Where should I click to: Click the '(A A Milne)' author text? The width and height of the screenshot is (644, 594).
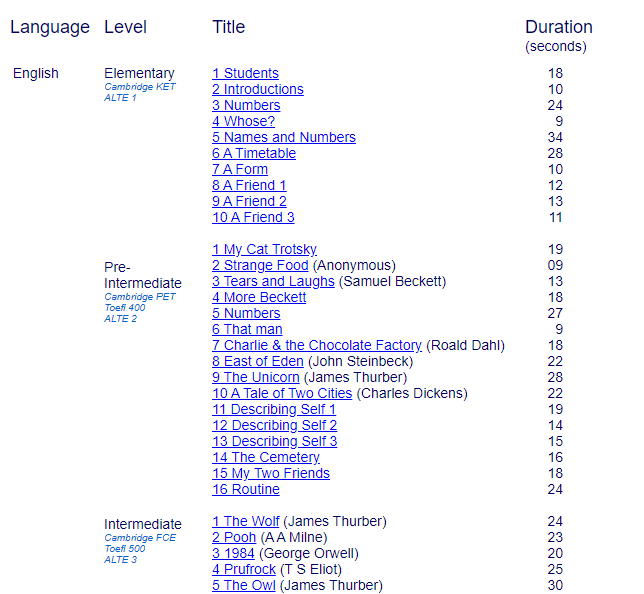click(294, 538)
